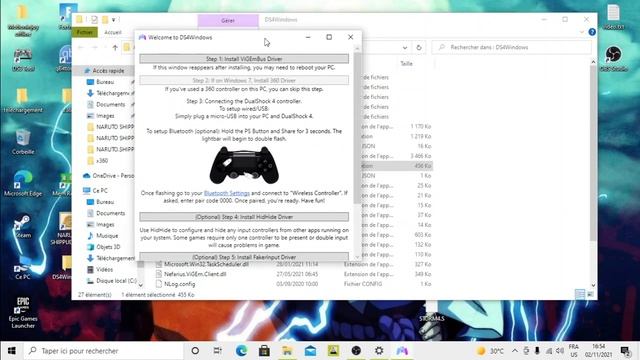Open the Corbeille desktop icon
Image resolution: width=640 pixels, height=360 pixels.
(23, 141)
